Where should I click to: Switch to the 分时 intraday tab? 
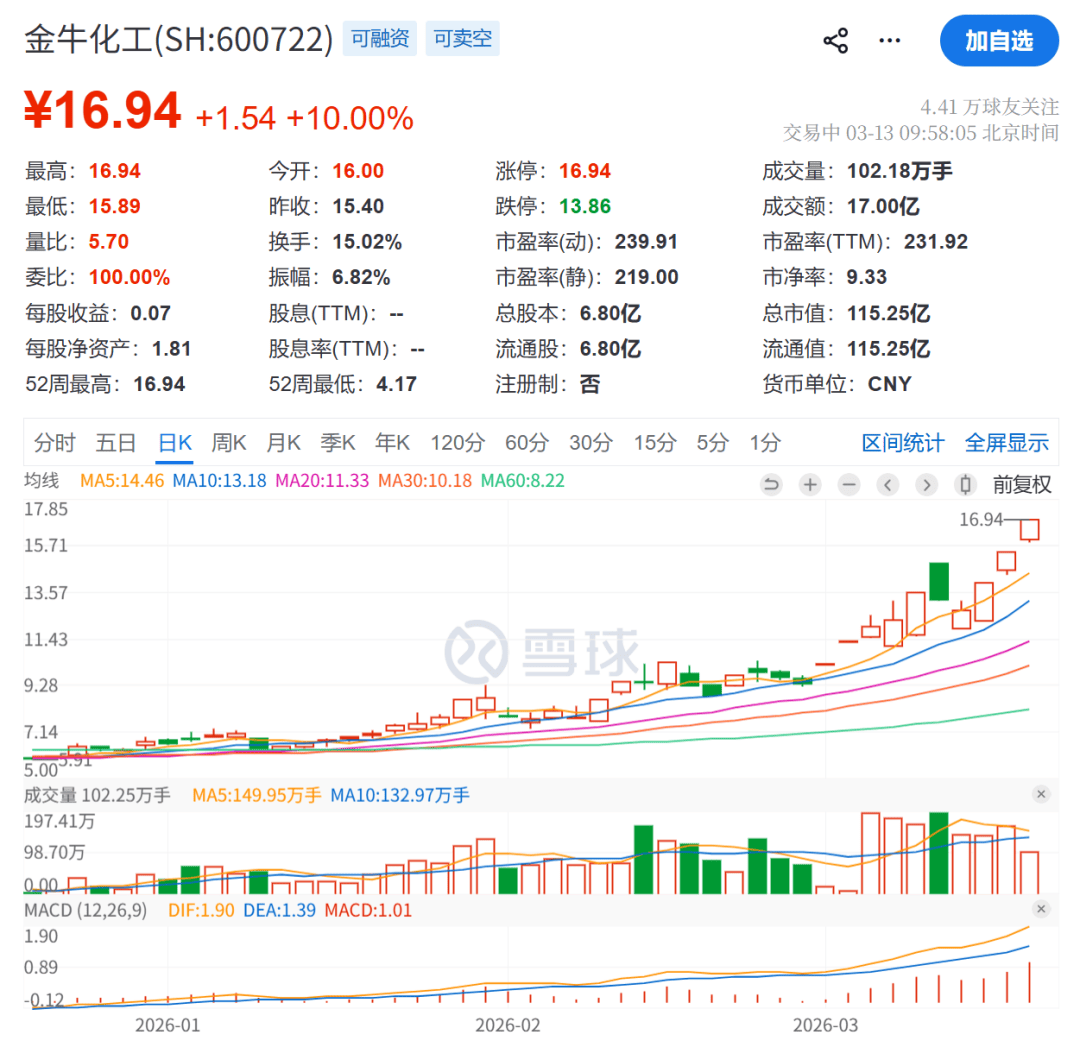click(54, 442)
